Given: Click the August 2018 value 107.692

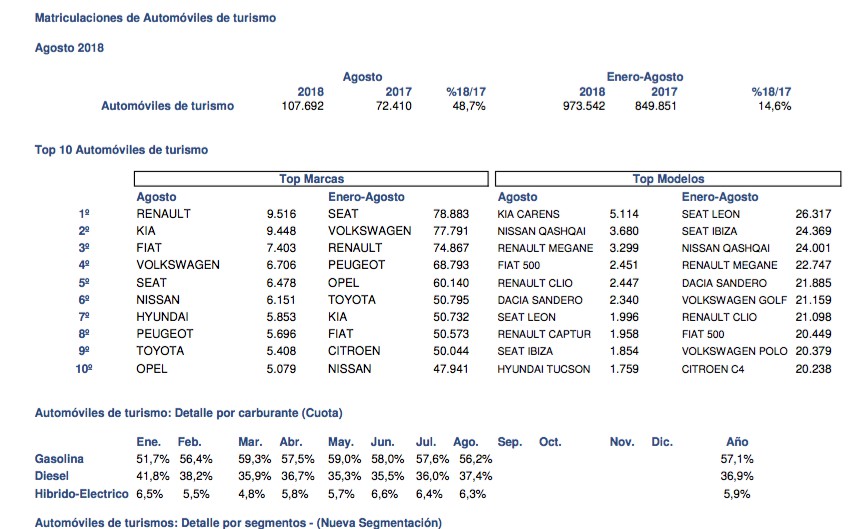Looking at the screenshot, I should click(304, 106).
